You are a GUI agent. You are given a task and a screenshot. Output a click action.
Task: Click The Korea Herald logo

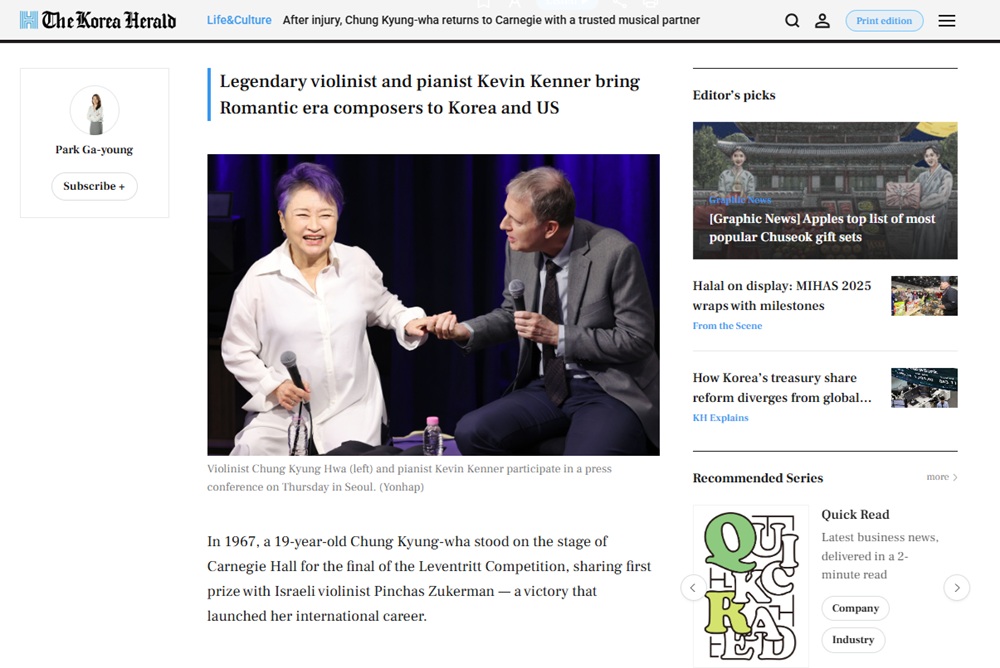point(98,20)
